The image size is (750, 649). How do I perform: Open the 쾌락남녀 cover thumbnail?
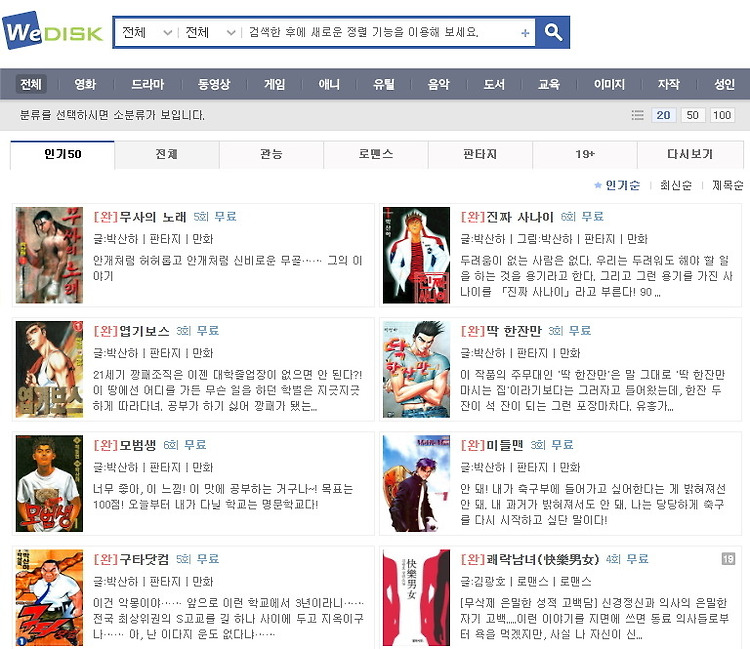(x=417, y=598)
